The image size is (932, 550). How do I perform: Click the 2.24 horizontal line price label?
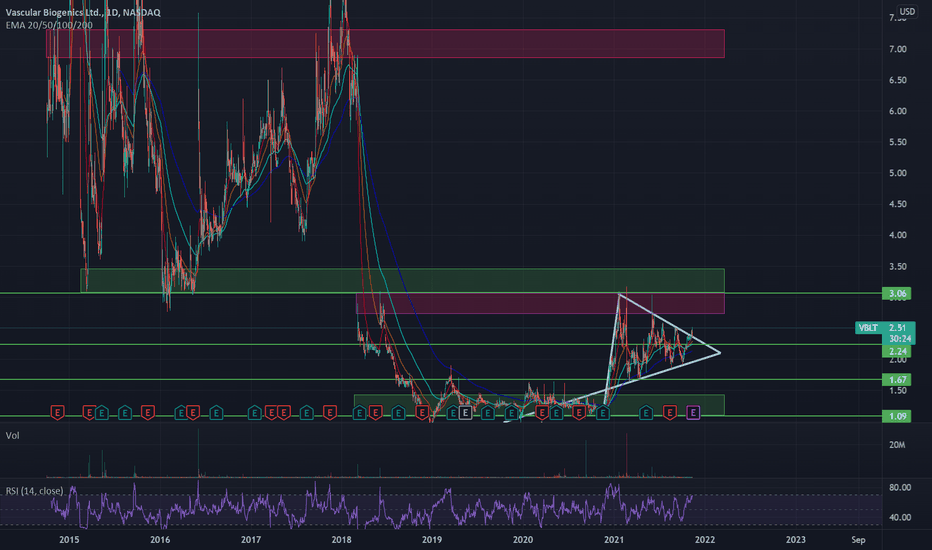pos(897,351)
